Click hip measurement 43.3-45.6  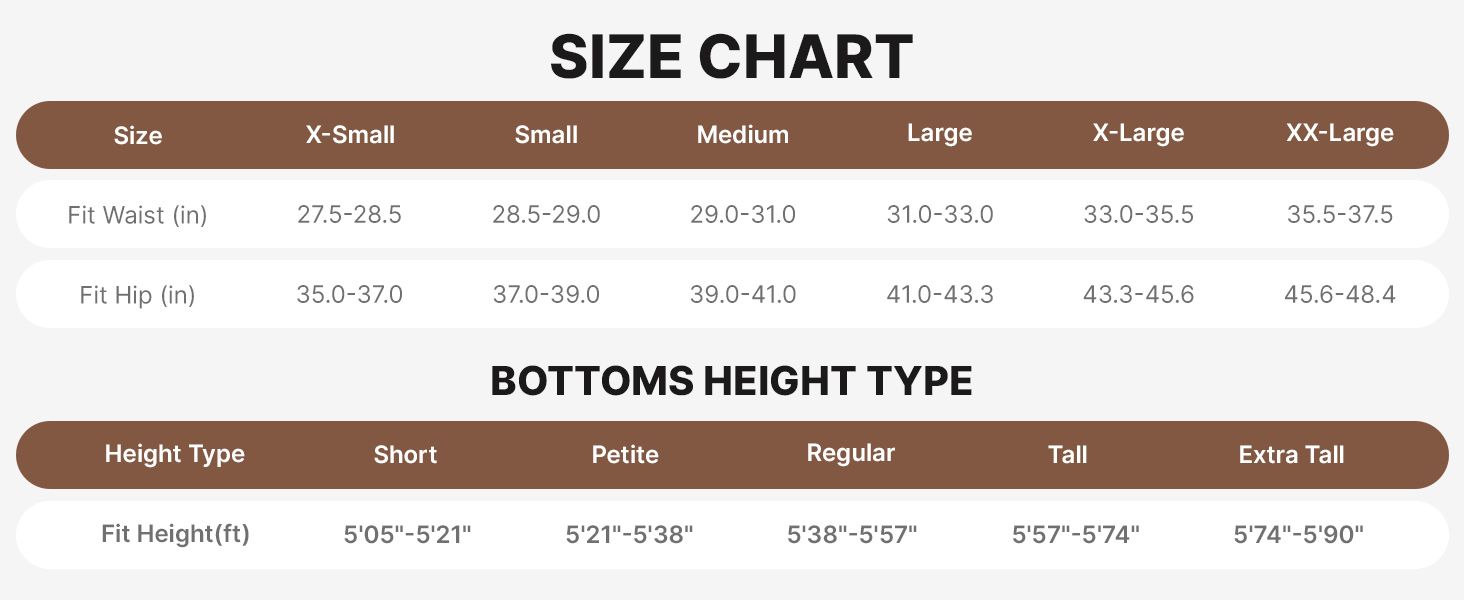click(1138, 295)
